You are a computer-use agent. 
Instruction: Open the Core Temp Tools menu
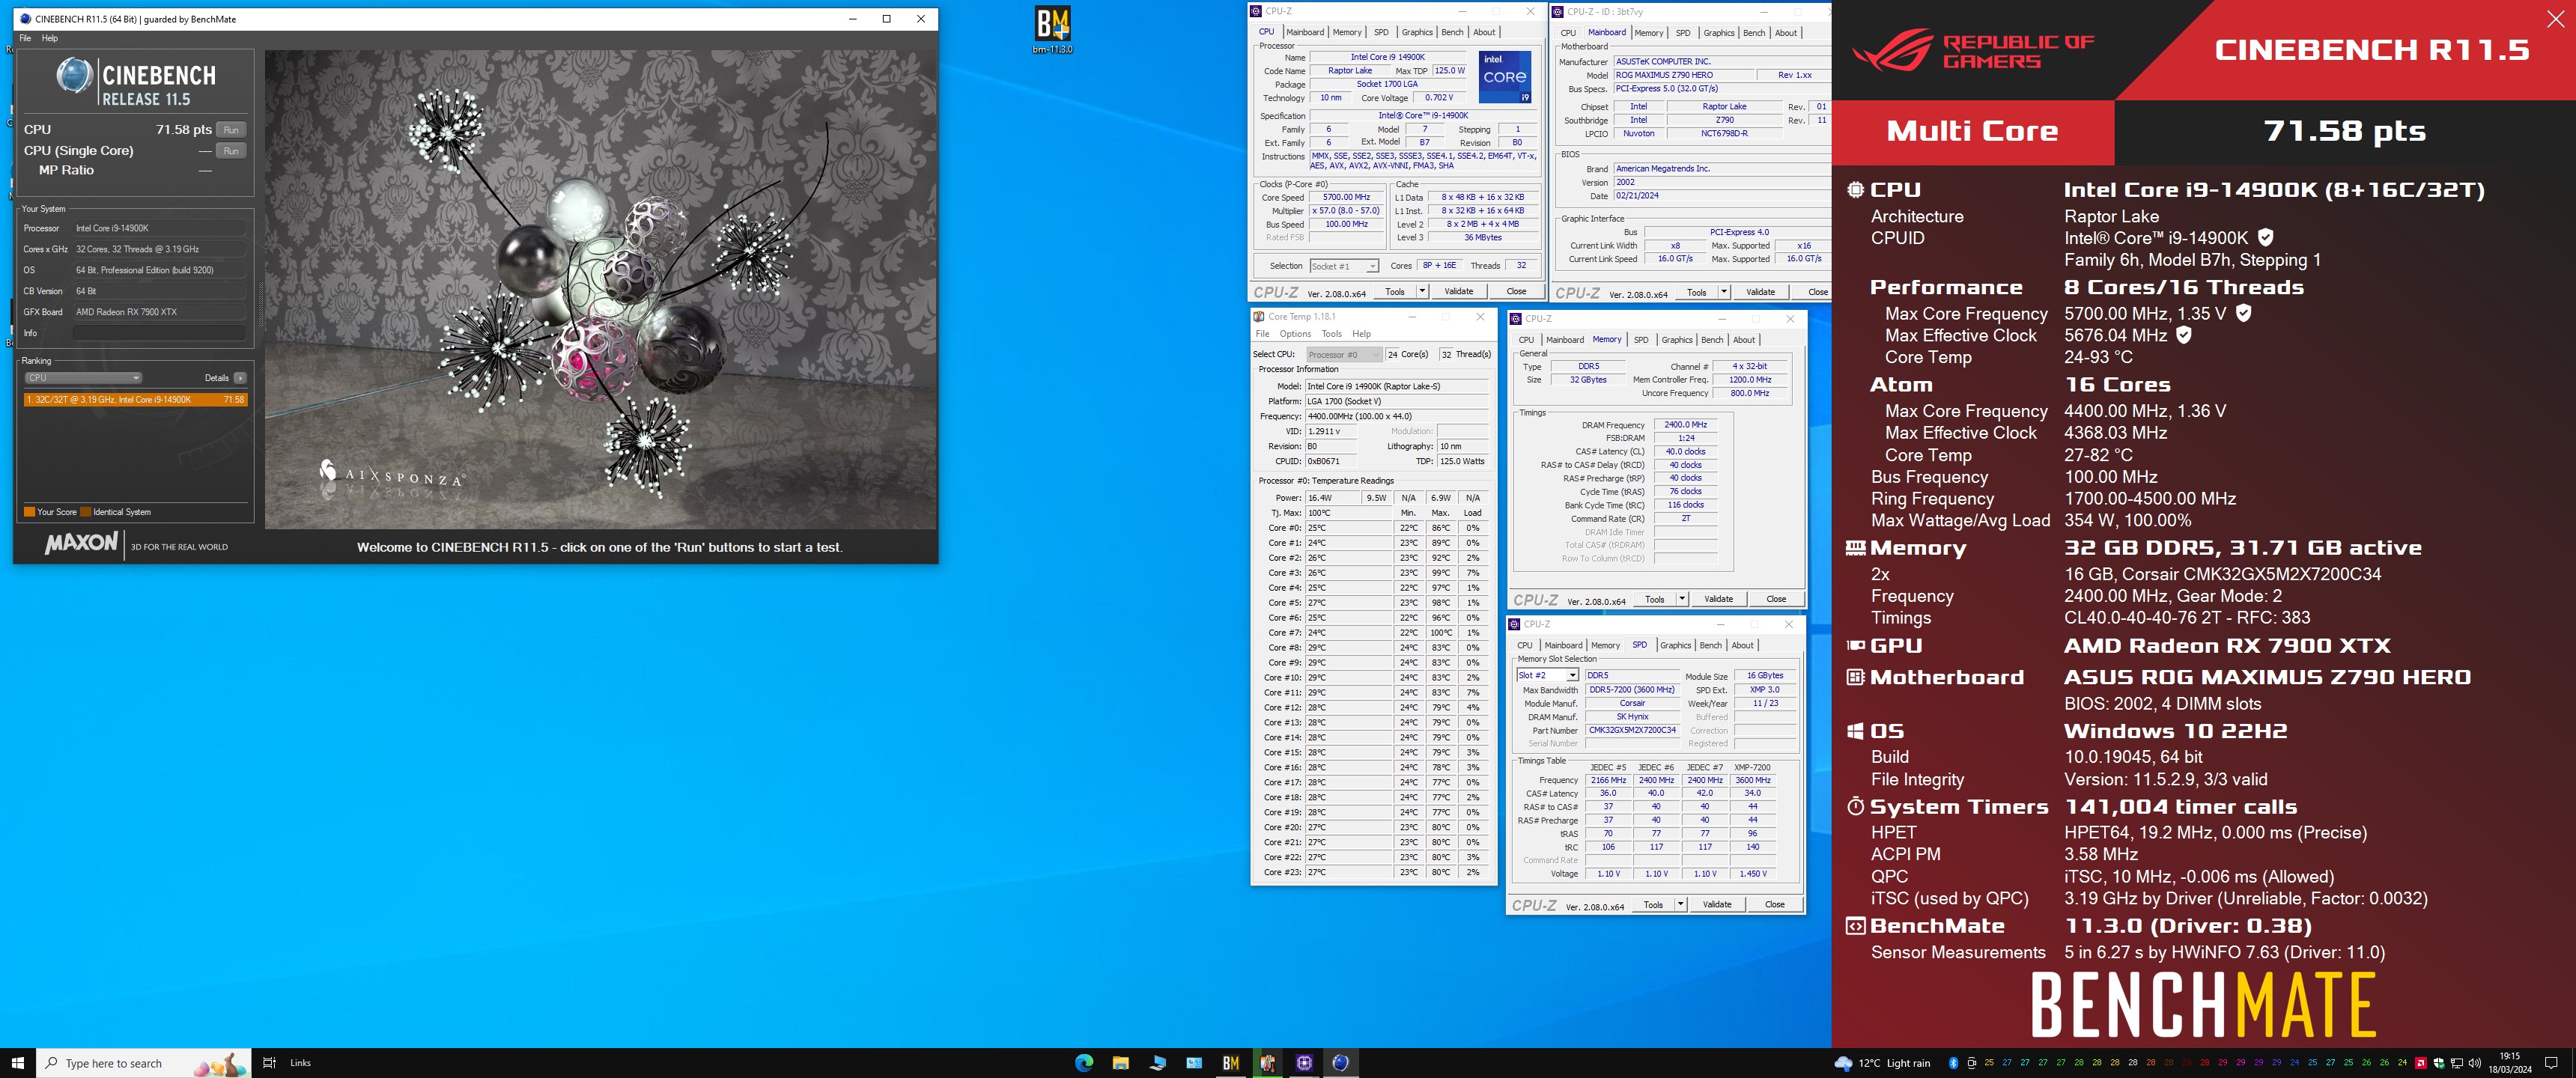(x=1331, y=334)
